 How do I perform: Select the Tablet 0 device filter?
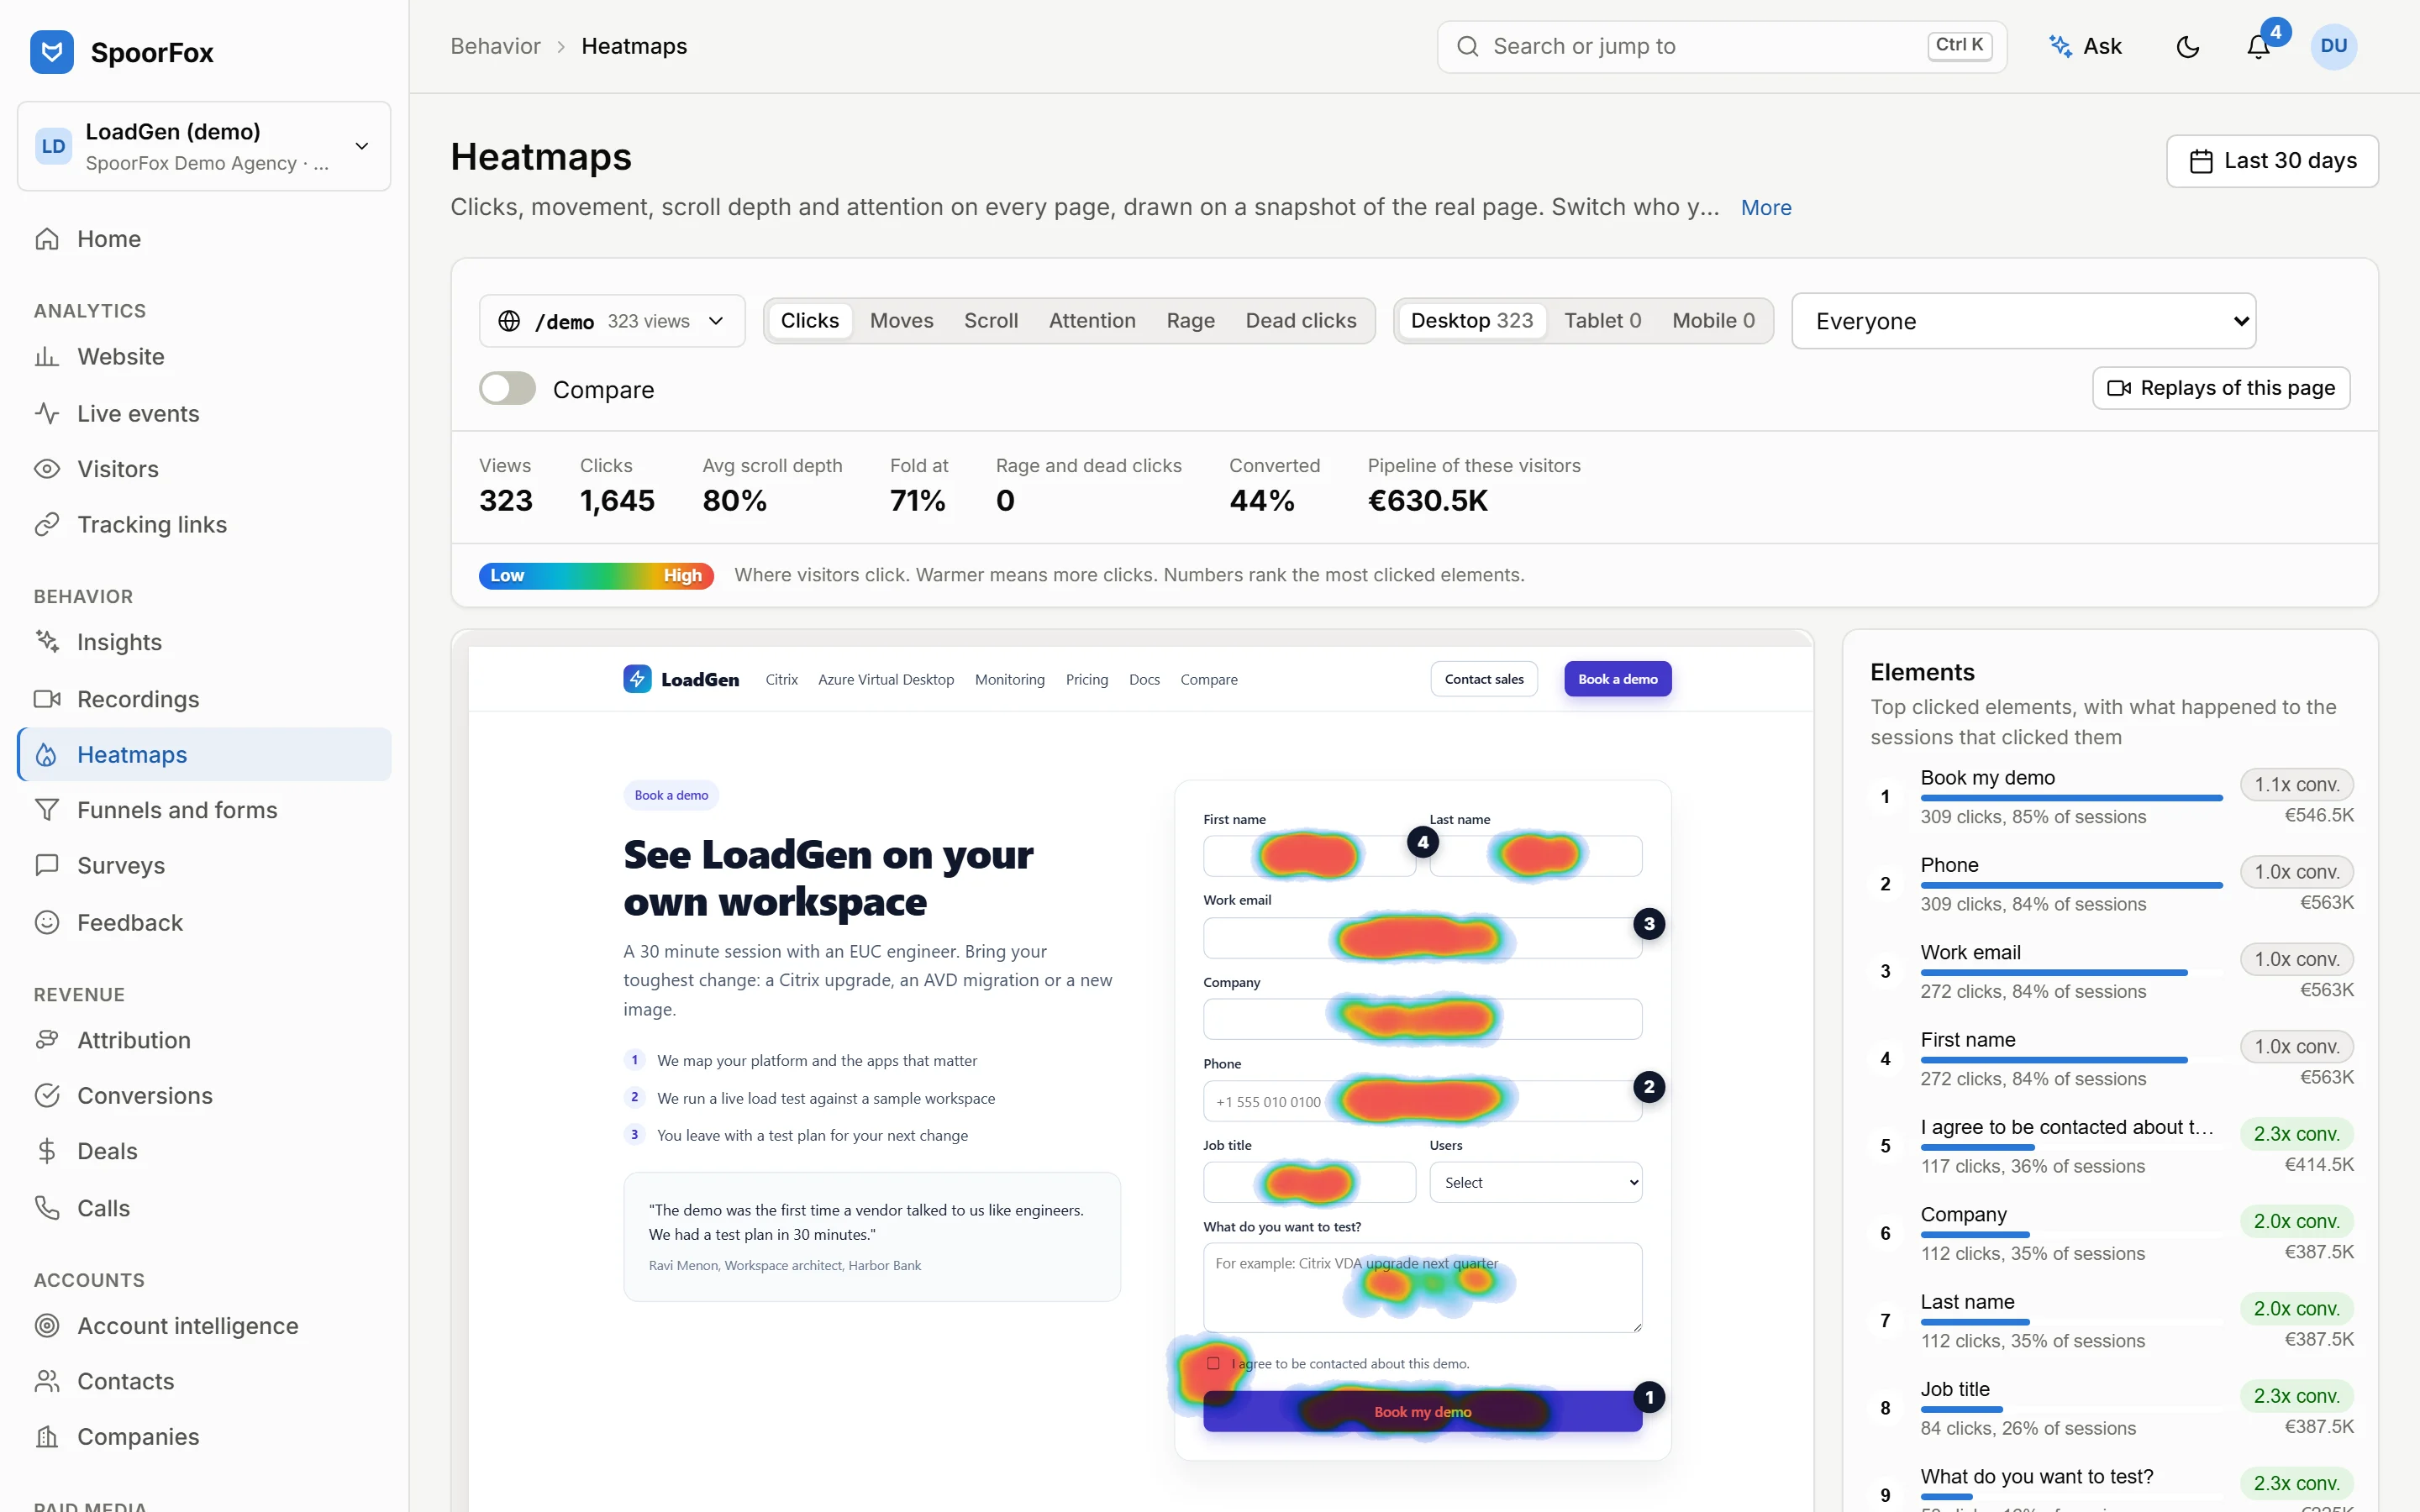(x=1602, y=321)
